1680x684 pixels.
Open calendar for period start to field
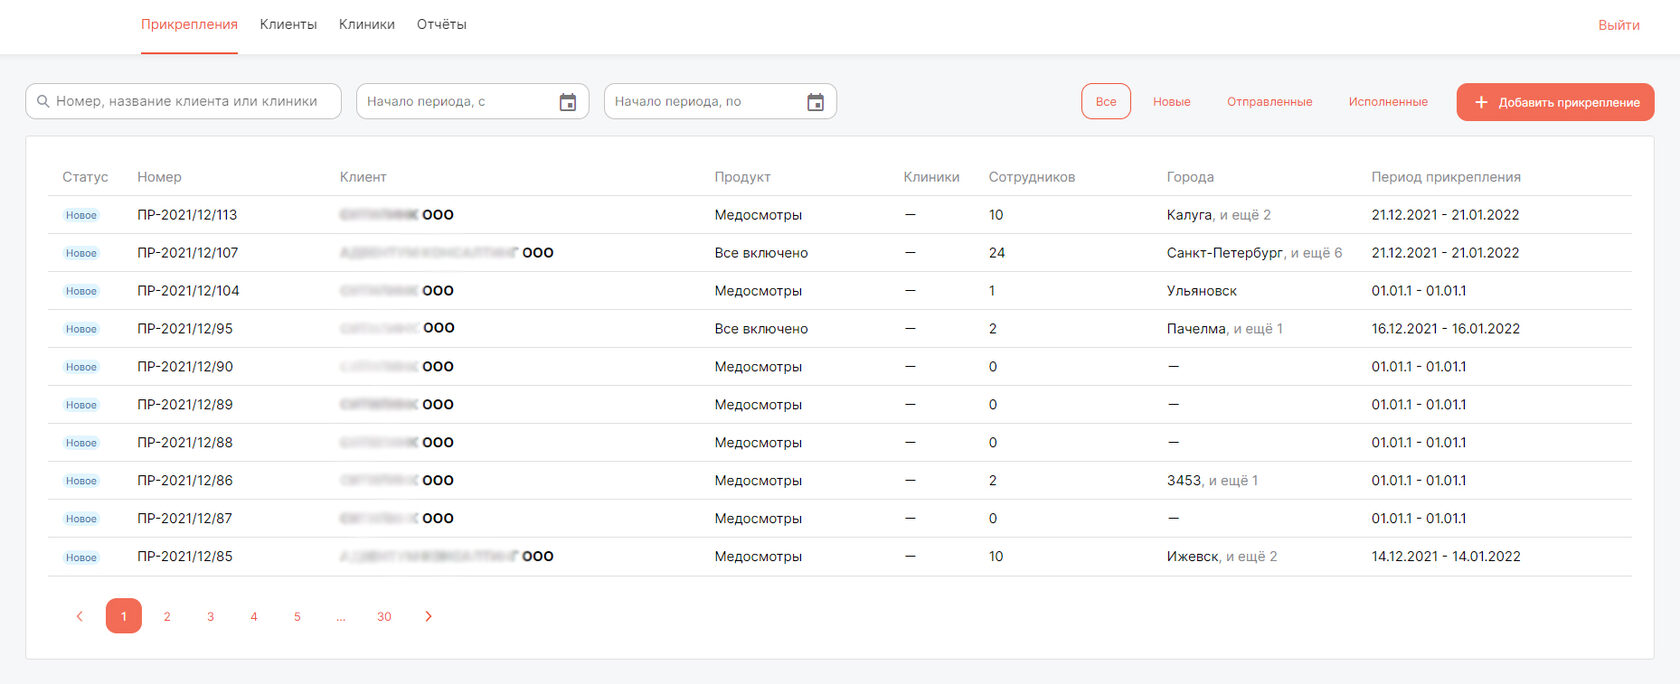click(x=815, y=102)
